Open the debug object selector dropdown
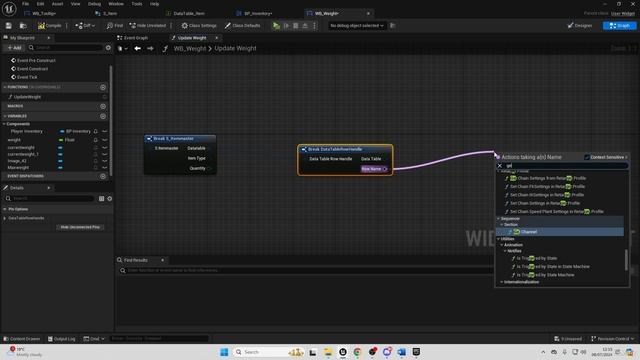Screen dimensions: 640x360 357,26
